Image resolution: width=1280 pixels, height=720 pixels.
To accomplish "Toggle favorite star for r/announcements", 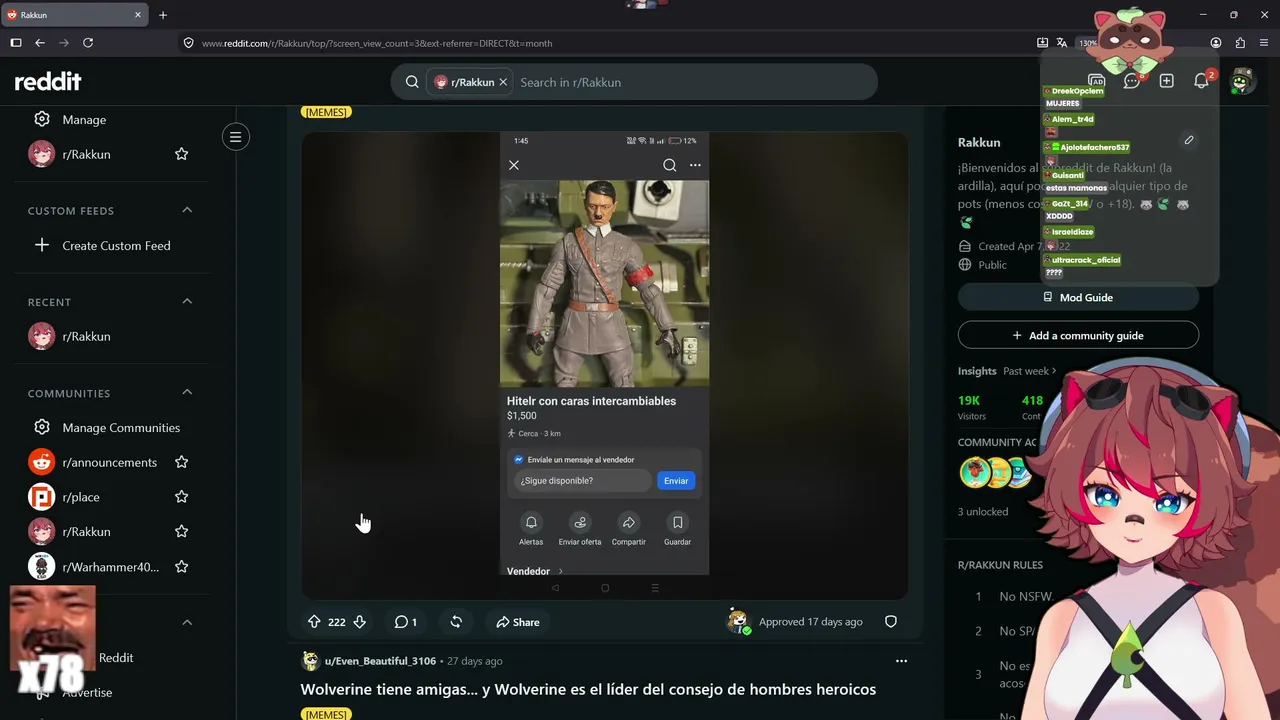I will 182,462.
